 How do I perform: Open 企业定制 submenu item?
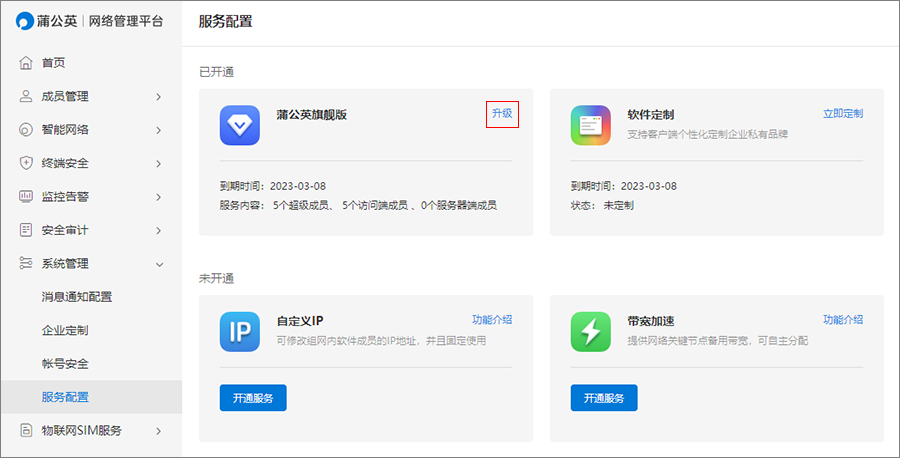(65, 330)
